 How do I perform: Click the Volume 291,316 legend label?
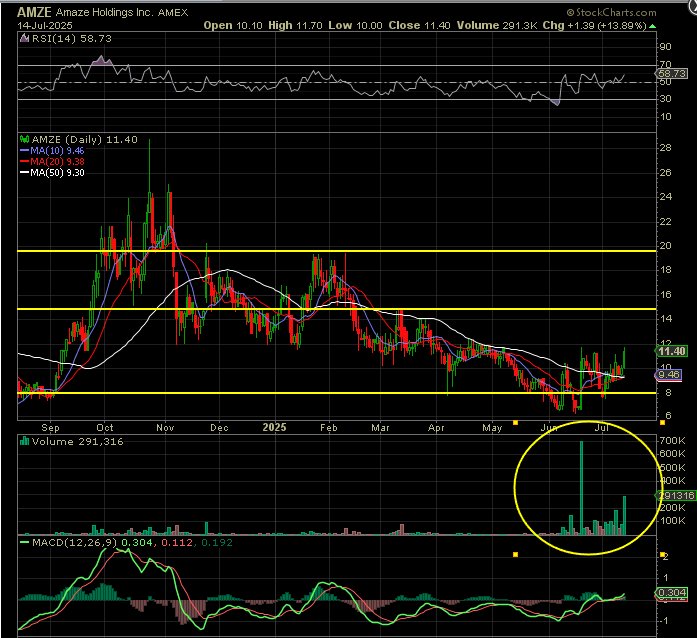[77, 441]
